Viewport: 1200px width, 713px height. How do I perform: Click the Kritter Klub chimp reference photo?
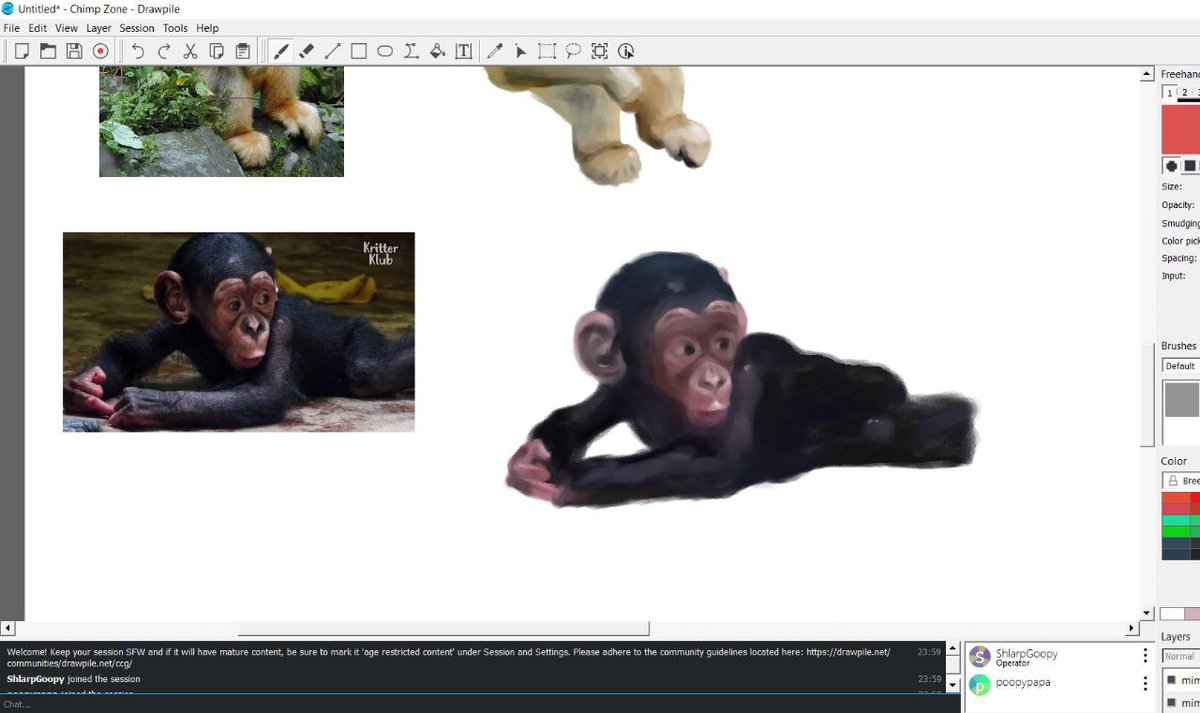[238, 332]
